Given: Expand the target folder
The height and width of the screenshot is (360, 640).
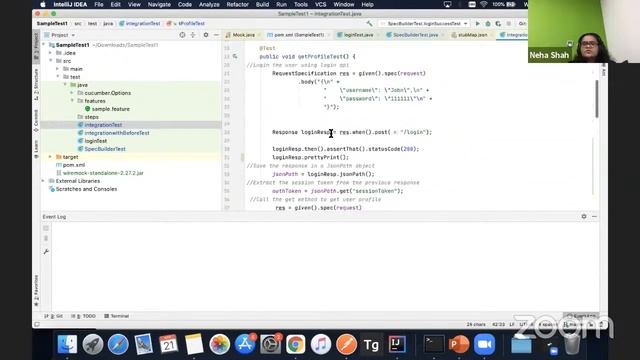Looking at the screenshot, I should [x=51, y=157].
